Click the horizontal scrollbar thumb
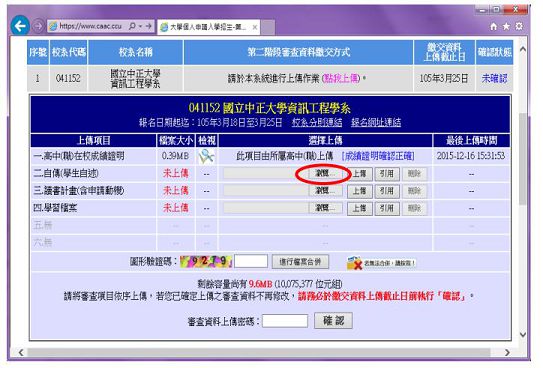This screenshot has height=368, width=543. pos(259,352)
